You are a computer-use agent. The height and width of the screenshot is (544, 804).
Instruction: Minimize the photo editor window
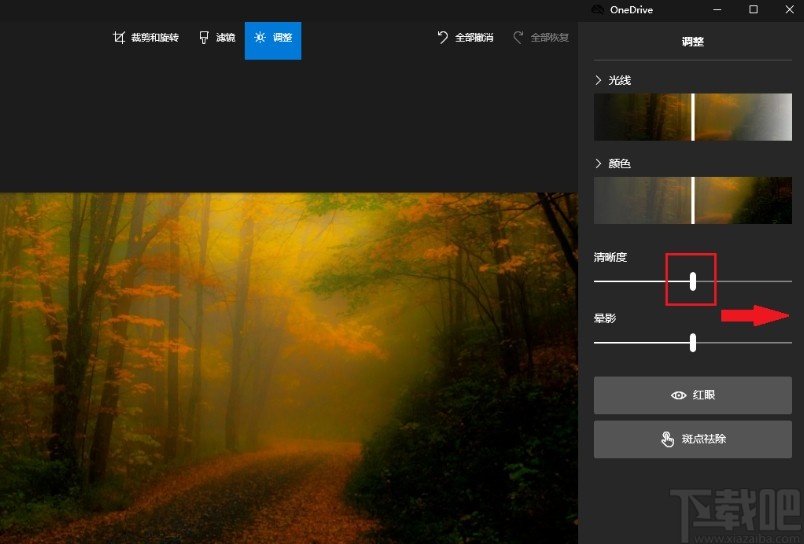coord(717,10)
